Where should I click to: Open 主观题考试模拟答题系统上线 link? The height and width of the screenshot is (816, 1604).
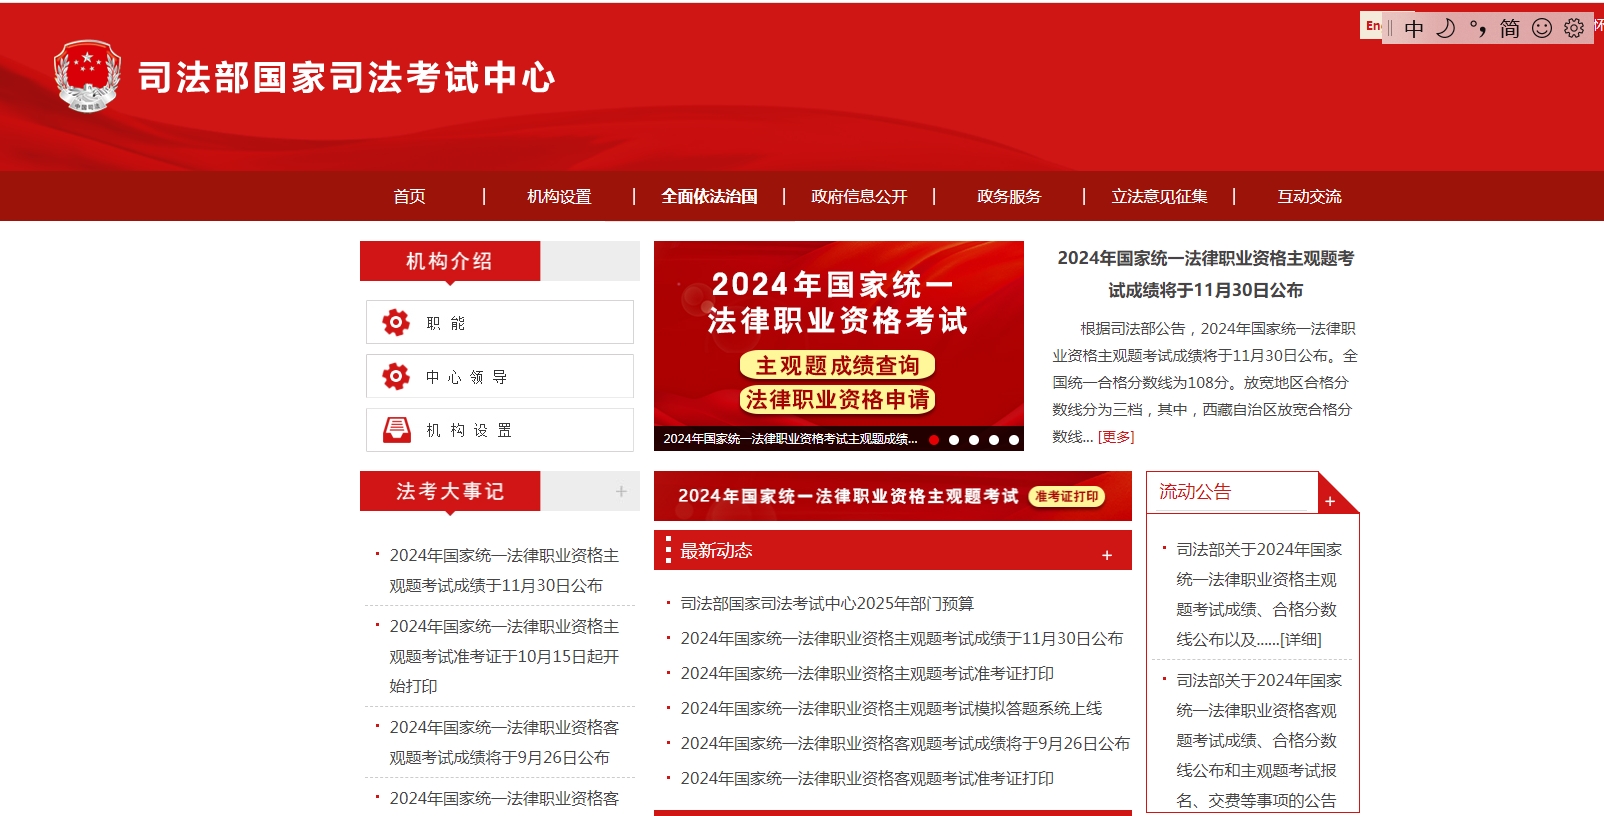891,708
